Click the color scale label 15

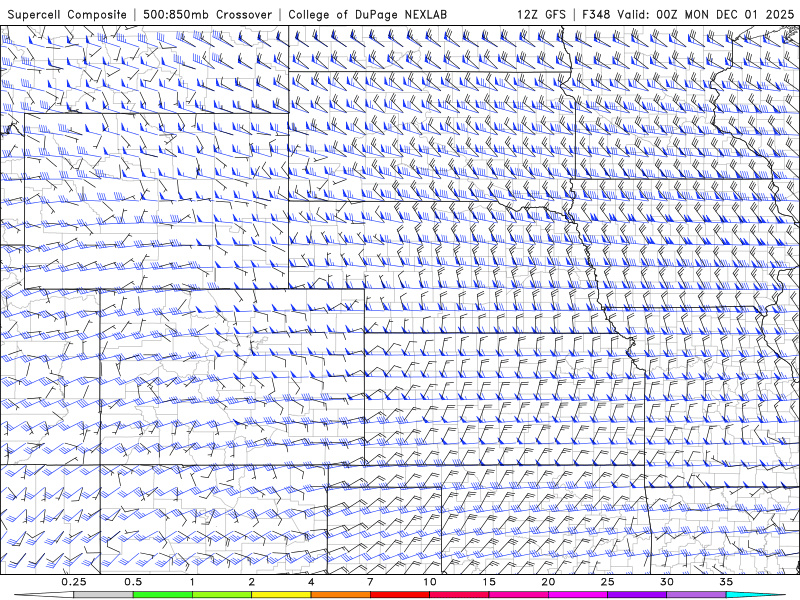(x=489, y=582)
